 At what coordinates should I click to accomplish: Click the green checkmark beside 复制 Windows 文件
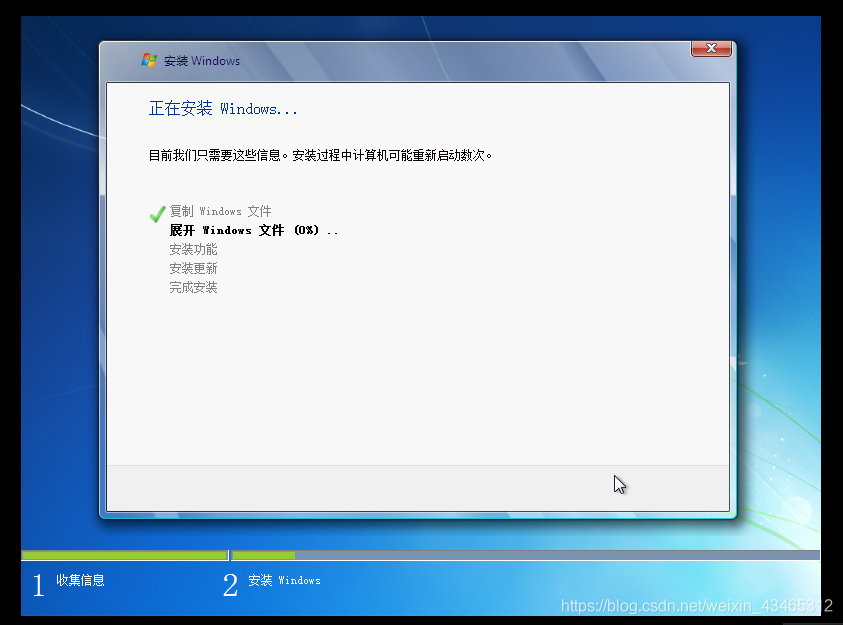158,214
